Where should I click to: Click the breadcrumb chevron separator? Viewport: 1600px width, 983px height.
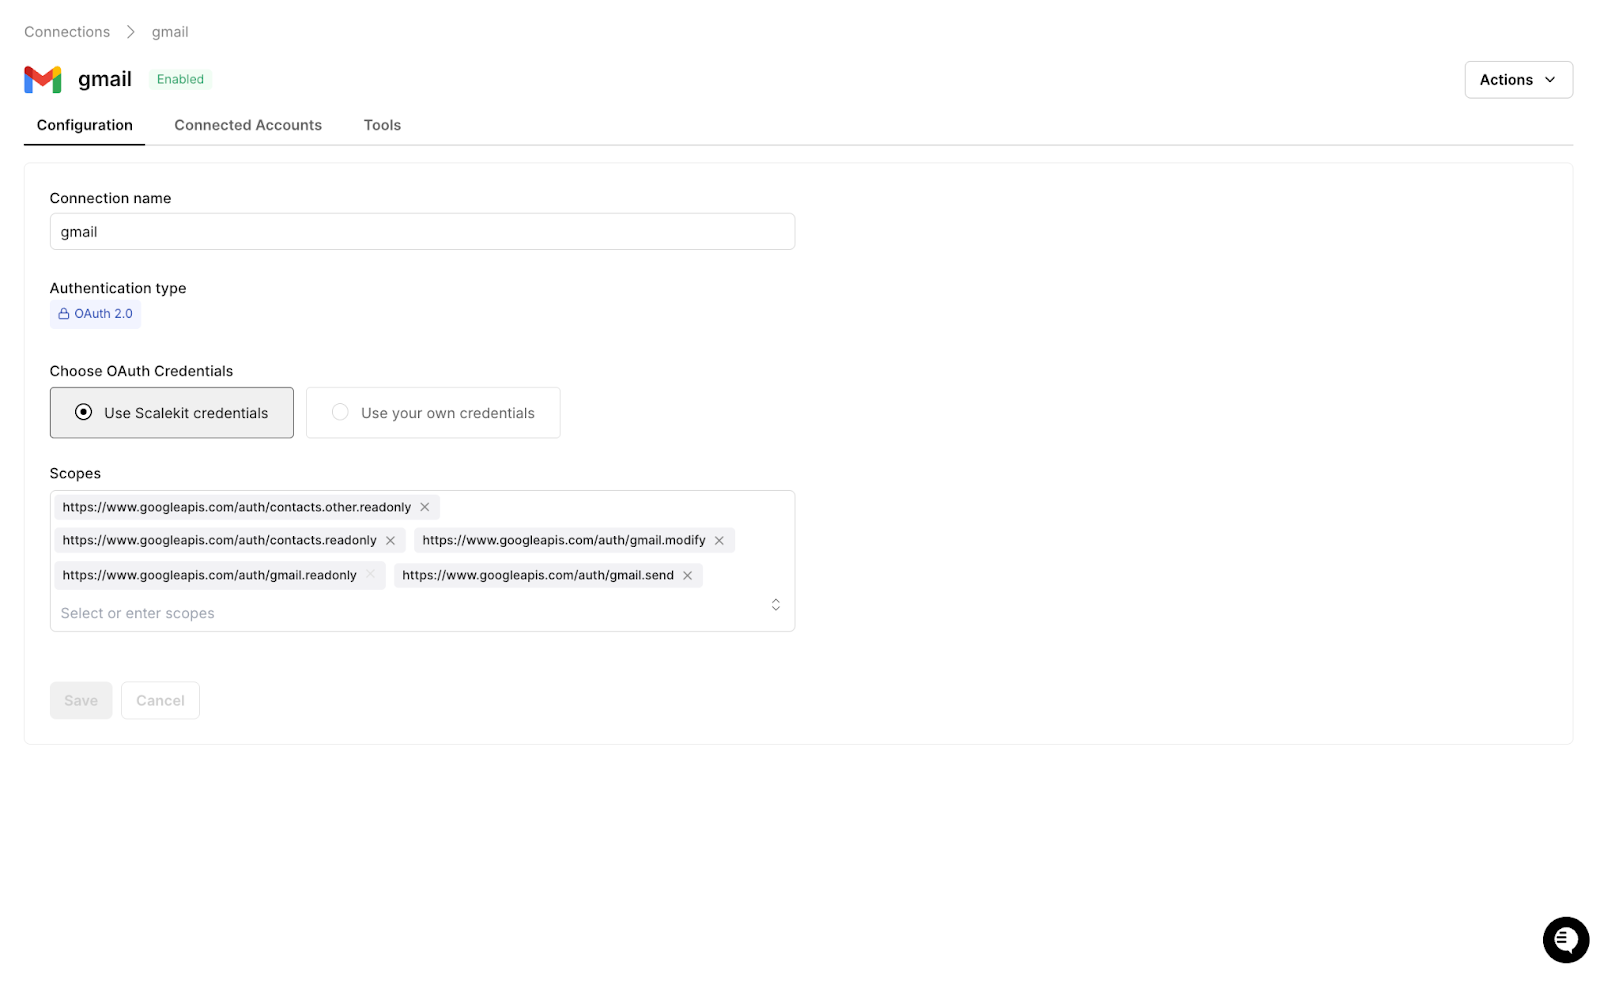tap(131, 32)
